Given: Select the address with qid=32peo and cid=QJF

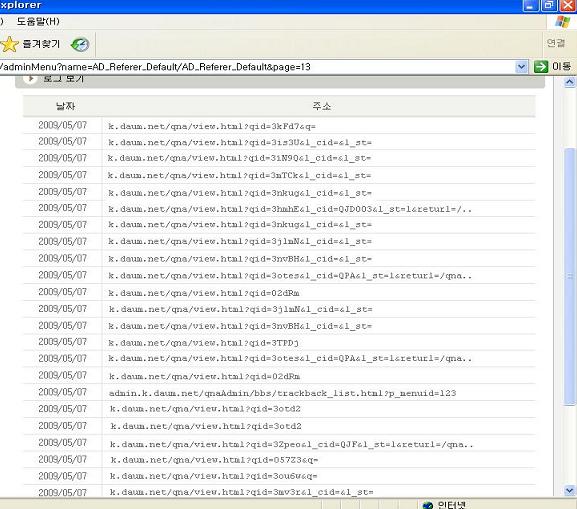Looking at the screenshot, I should pyautogui.click(x=291, y=445).
